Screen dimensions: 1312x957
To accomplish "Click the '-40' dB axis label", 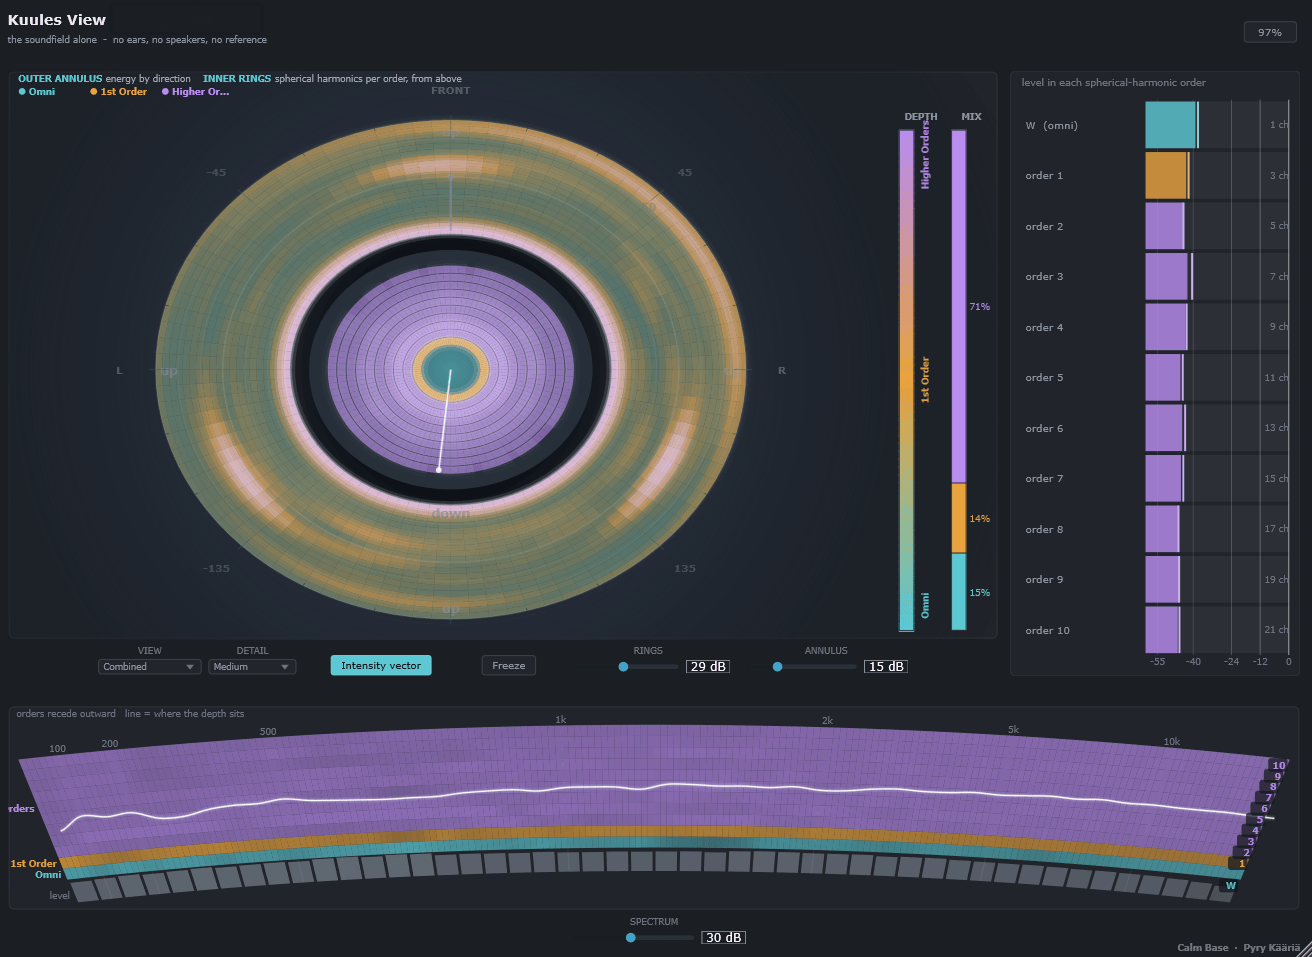I will 1193,661.
